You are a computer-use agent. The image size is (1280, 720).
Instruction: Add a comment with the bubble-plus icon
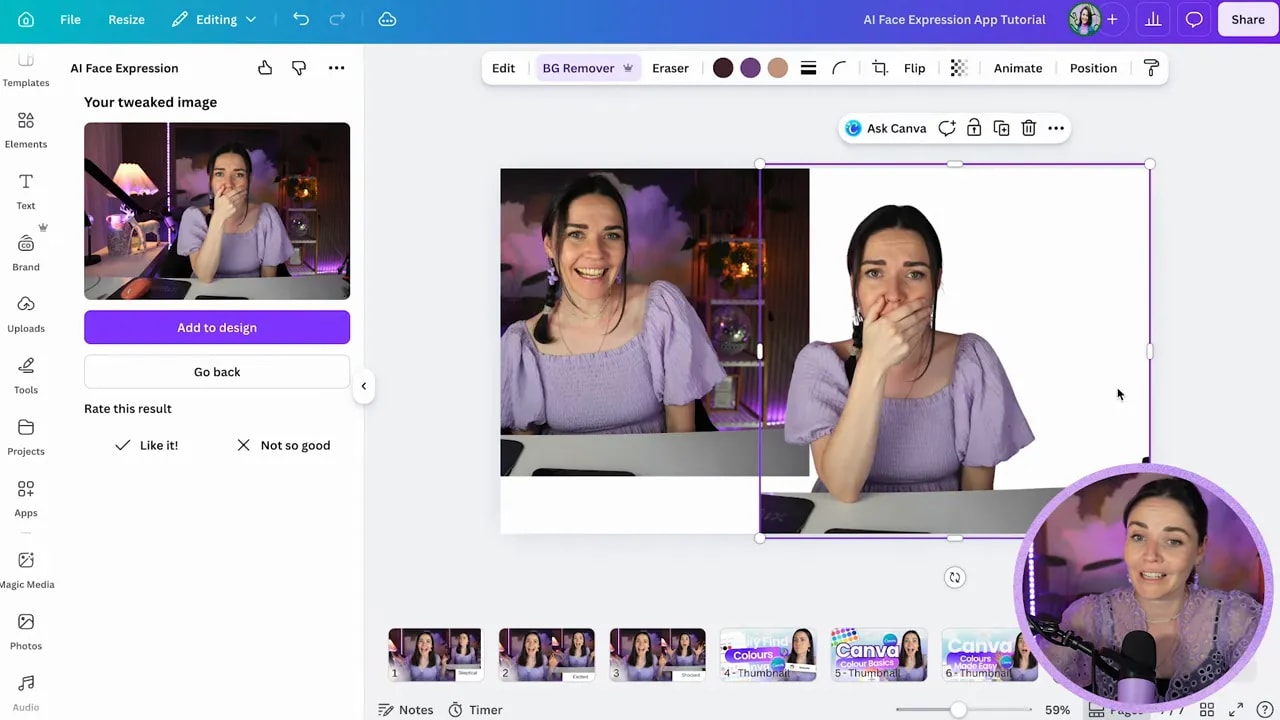pyautogui.click(x=947, y=128)
